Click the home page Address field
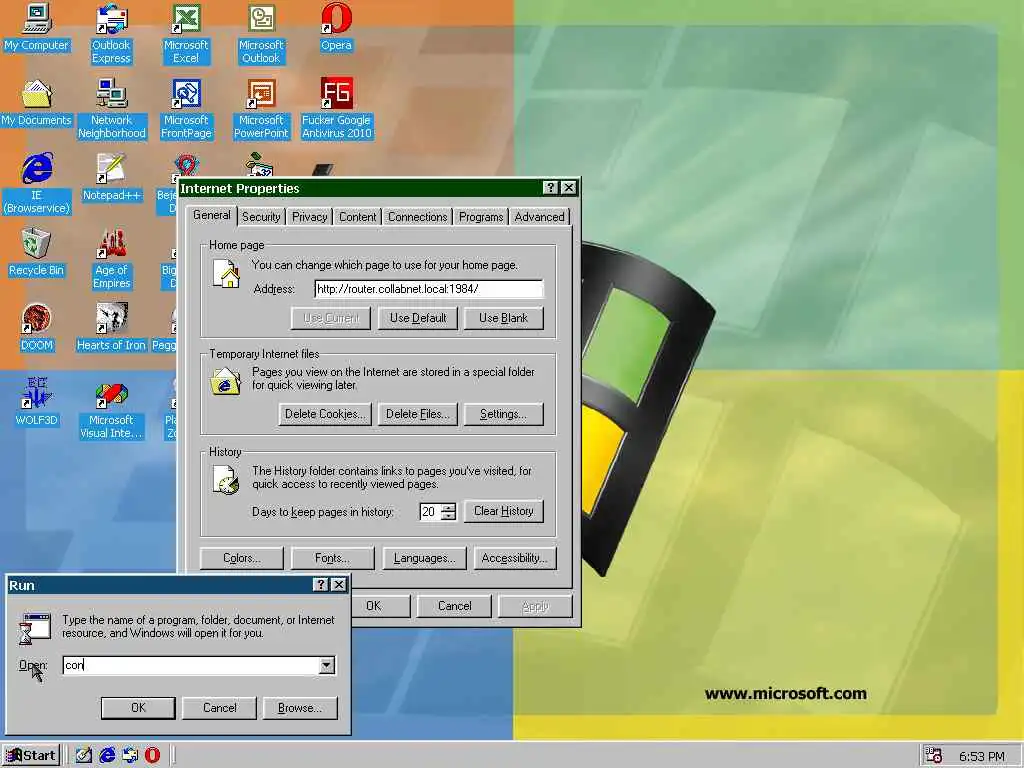Viewport: 1024px width, 768px height. pos(428,289)
